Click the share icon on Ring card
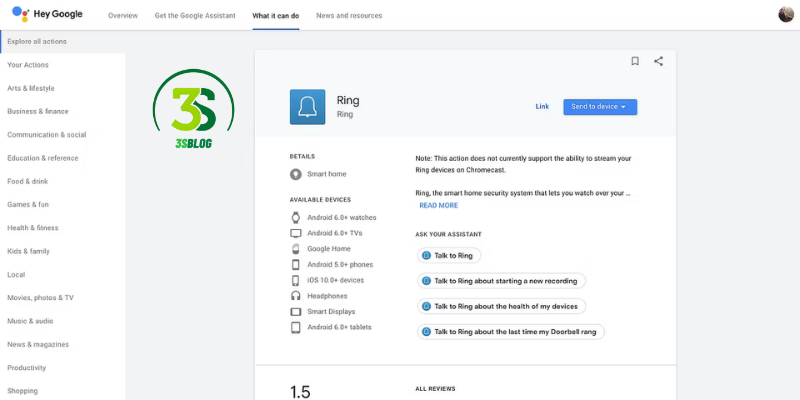Screen dimensions: 800x400 tap(658, 61)
